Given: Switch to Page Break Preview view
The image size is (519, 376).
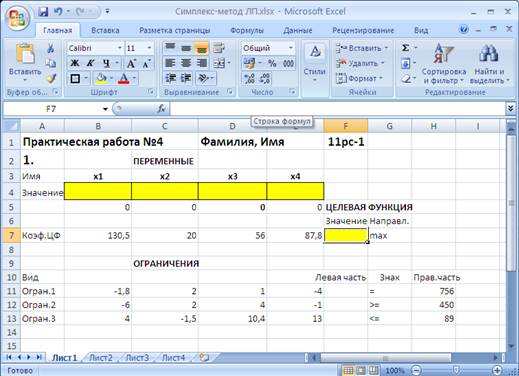Looking at the screenshot, I should point(374,371).
